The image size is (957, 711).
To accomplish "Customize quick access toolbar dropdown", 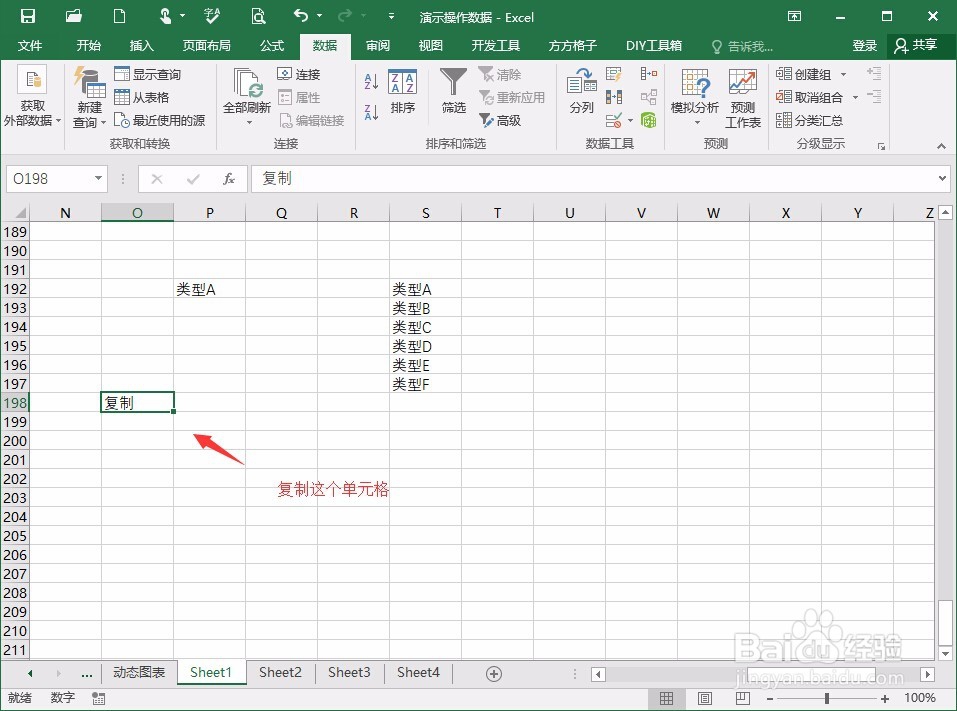I will (391, 16).
